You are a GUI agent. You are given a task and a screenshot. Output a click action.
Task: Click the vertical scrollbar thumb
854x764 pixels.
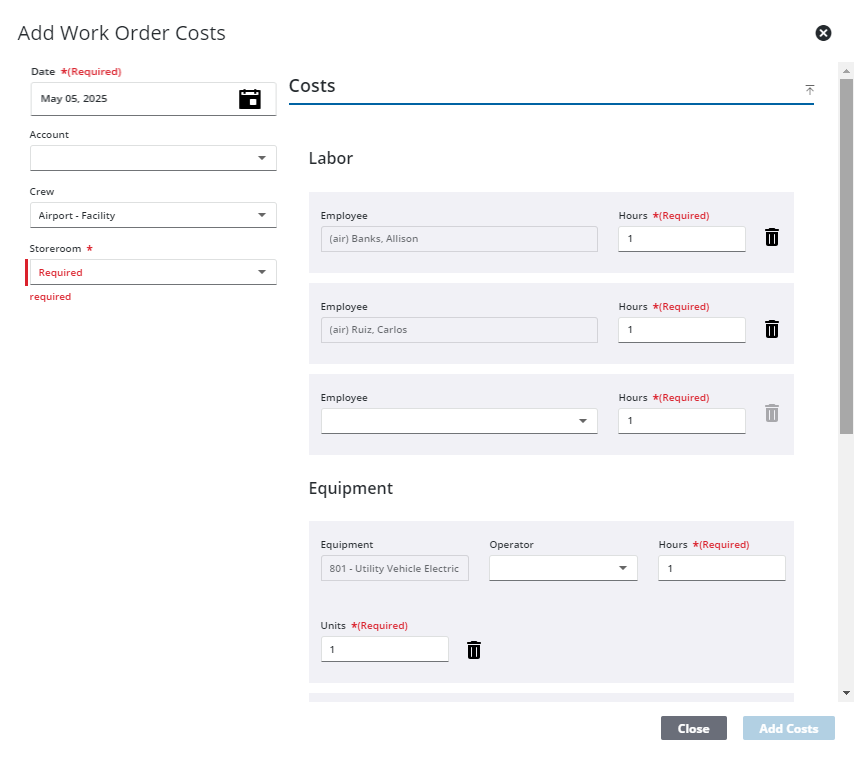point(846,256)
